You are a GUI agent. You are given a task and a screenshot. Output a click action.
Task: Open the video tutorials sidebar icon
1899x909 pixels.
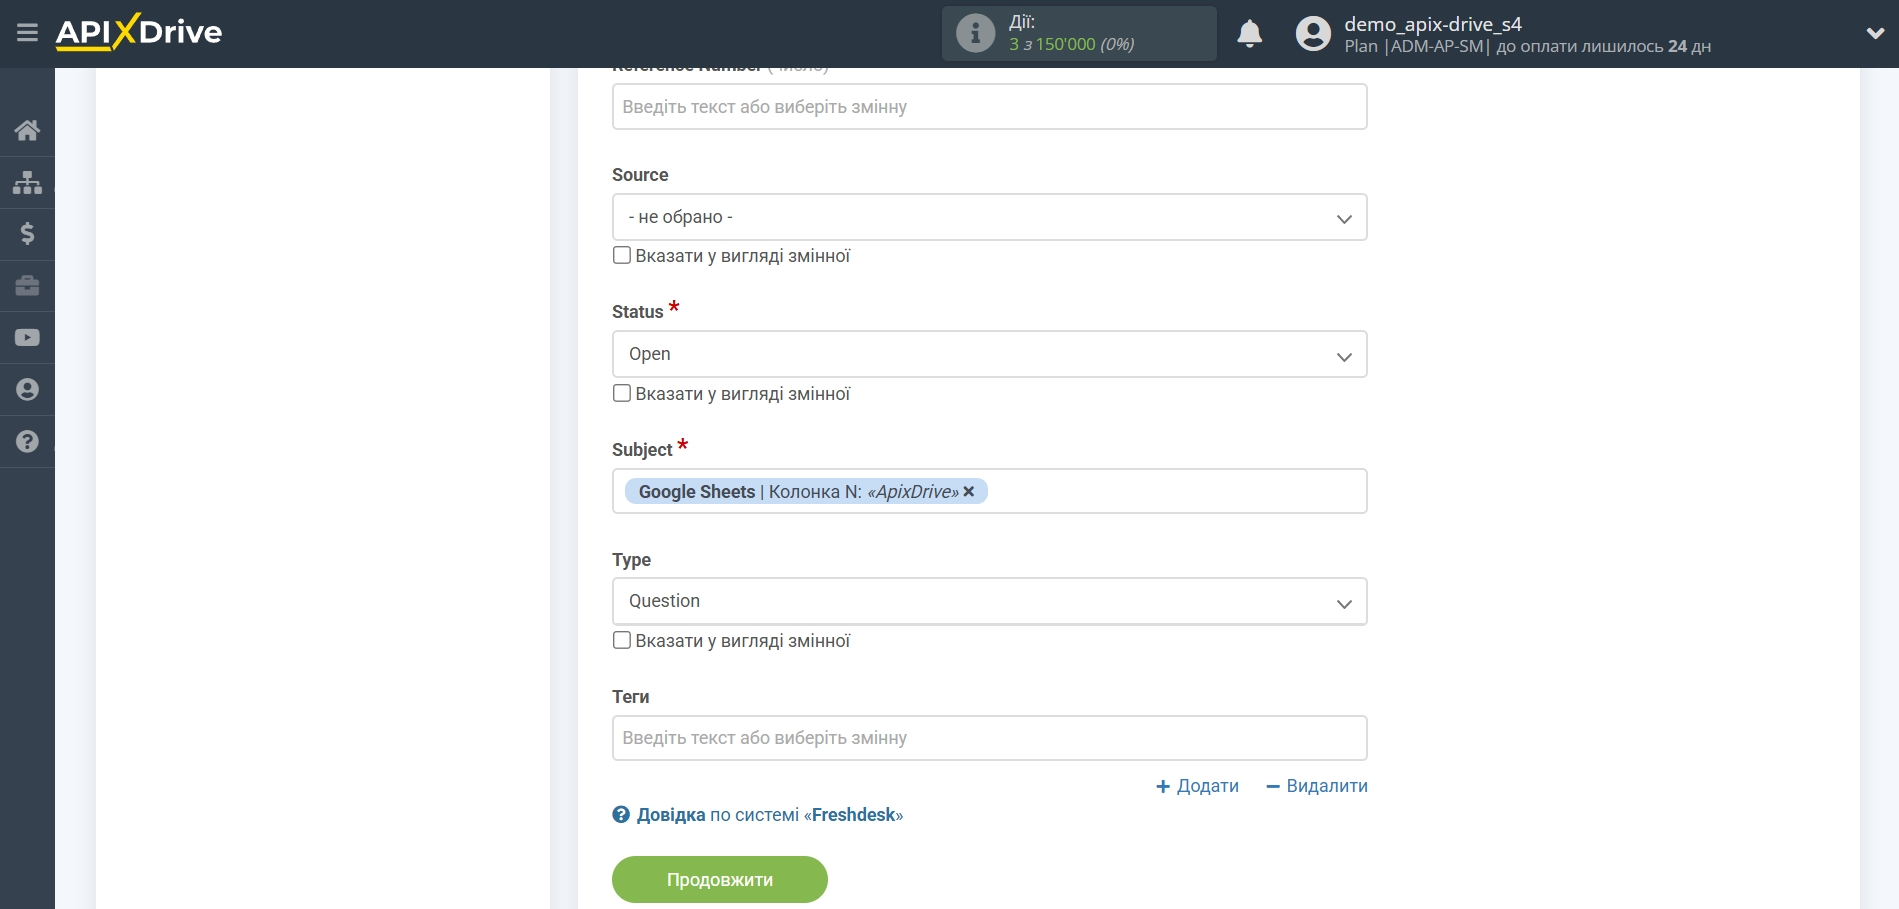[27, 338]
